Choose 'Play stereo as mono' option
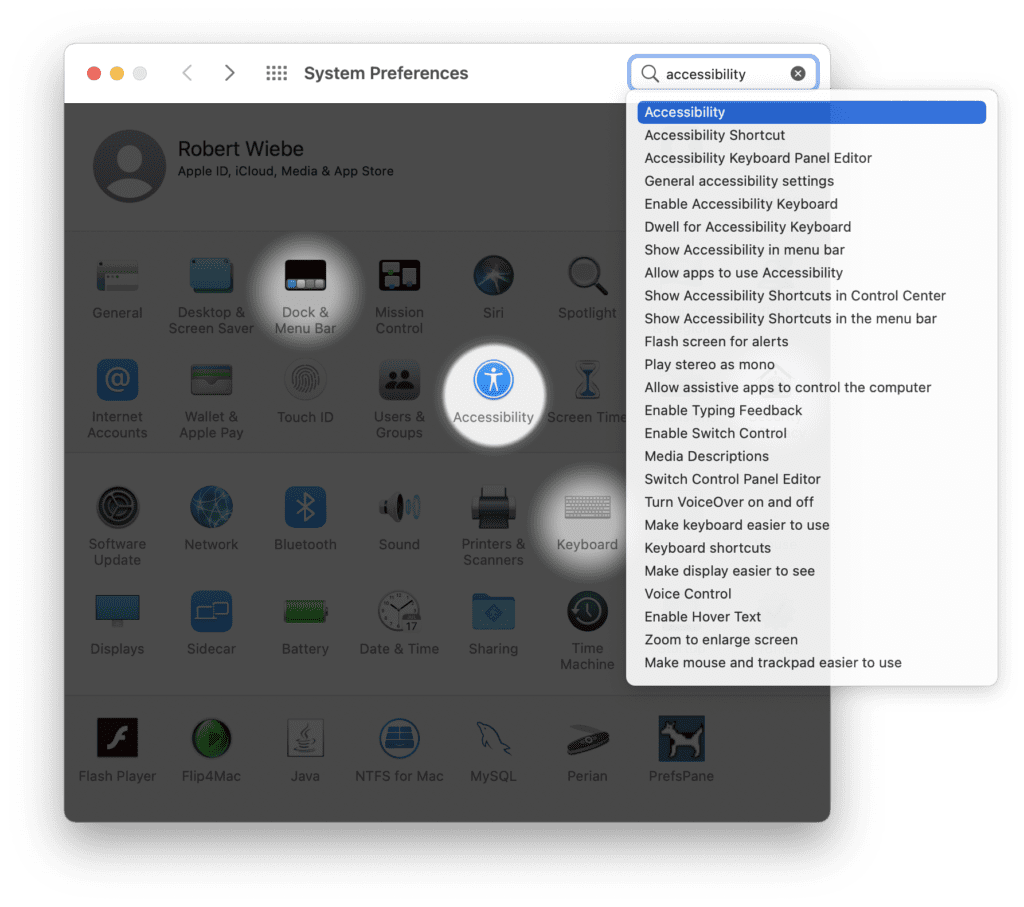Image resolution: width=1024 pixels, height=907 pixels. pos(709,364)
